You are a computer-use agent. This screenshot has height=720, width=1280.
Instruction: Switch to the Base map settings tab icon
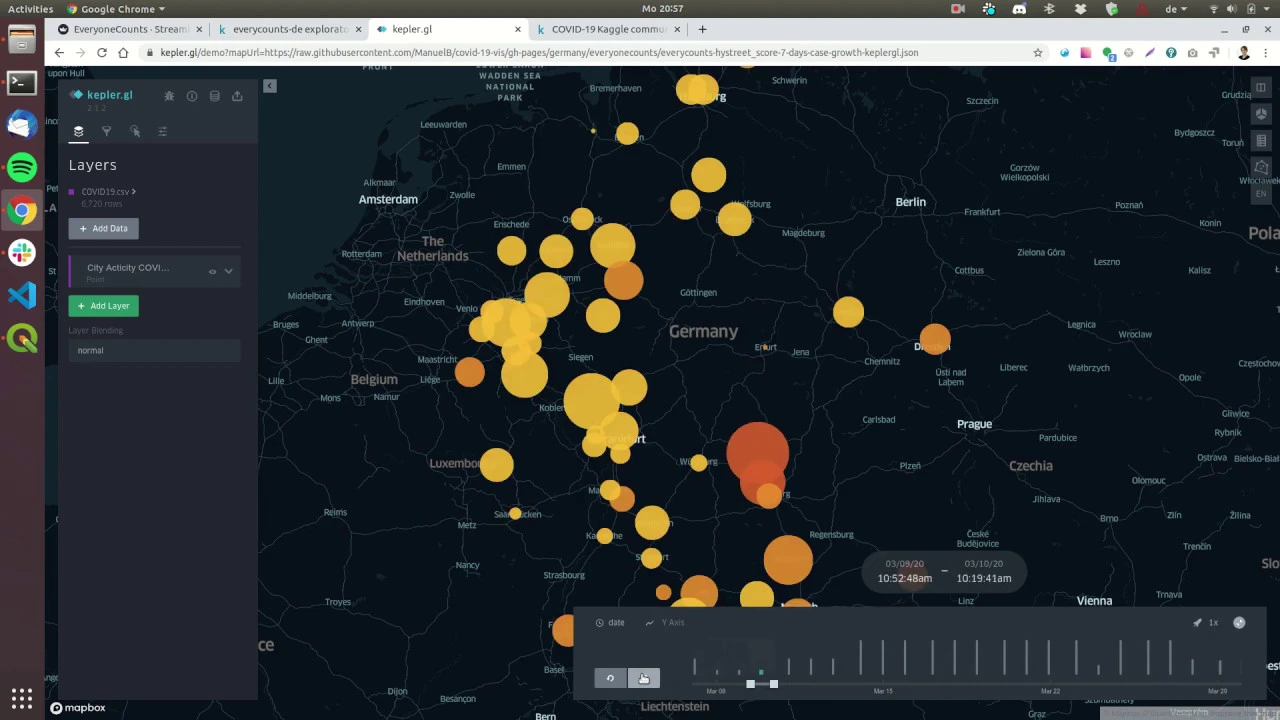(x=163, y=131)
